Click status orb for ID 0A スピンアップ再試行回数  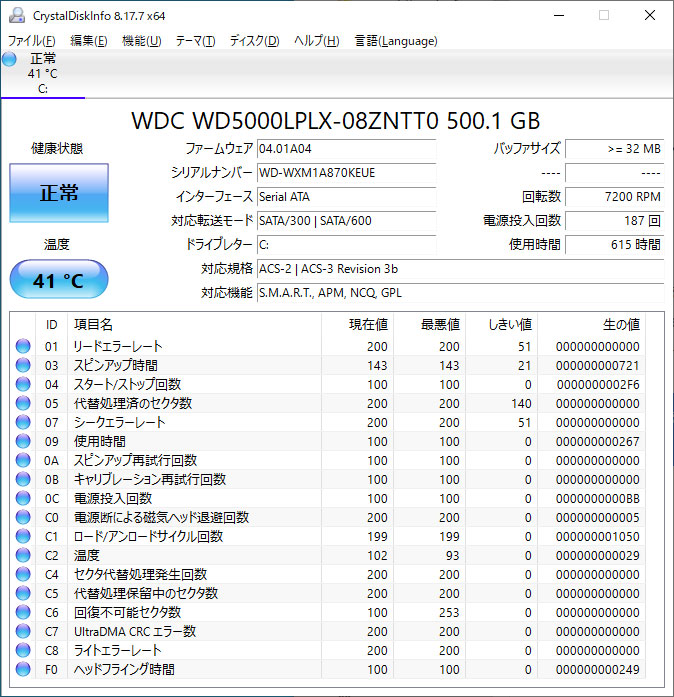point(23,460)
